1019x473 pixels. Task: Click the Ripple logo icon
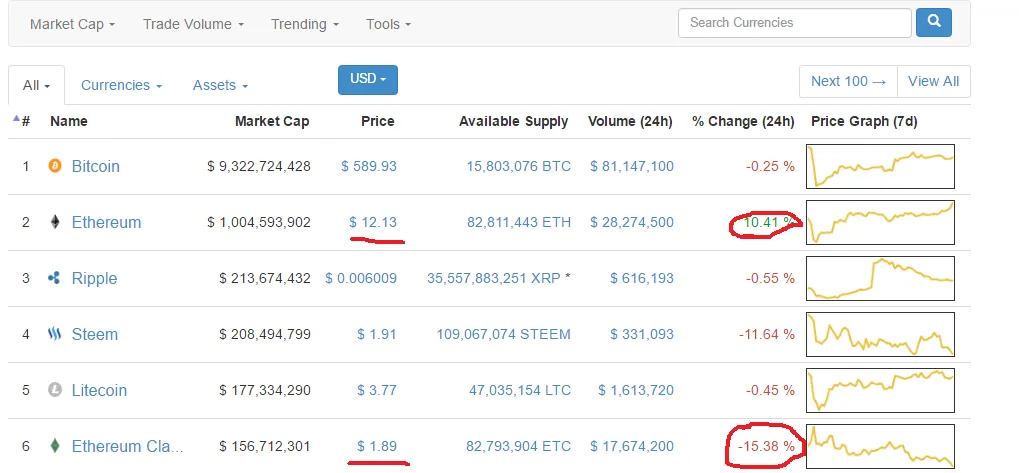click(55, 278)
